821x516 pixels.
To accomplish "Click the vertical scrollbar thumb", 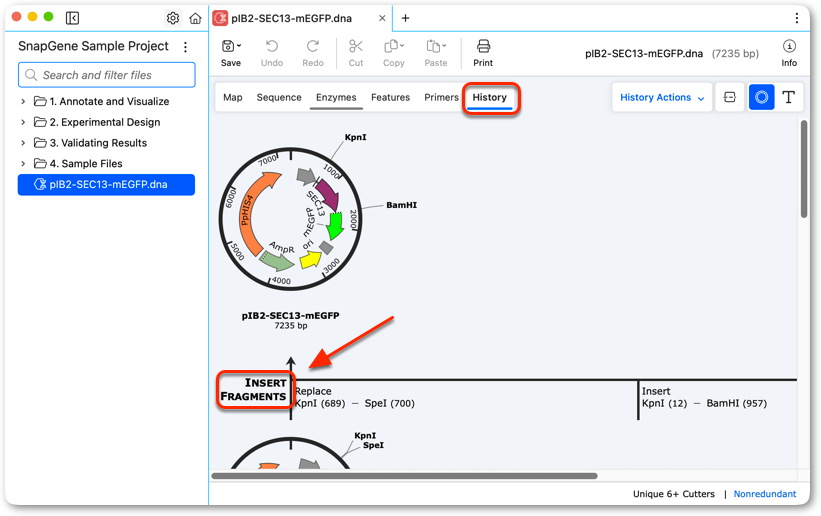I will [x=804, y=169].
